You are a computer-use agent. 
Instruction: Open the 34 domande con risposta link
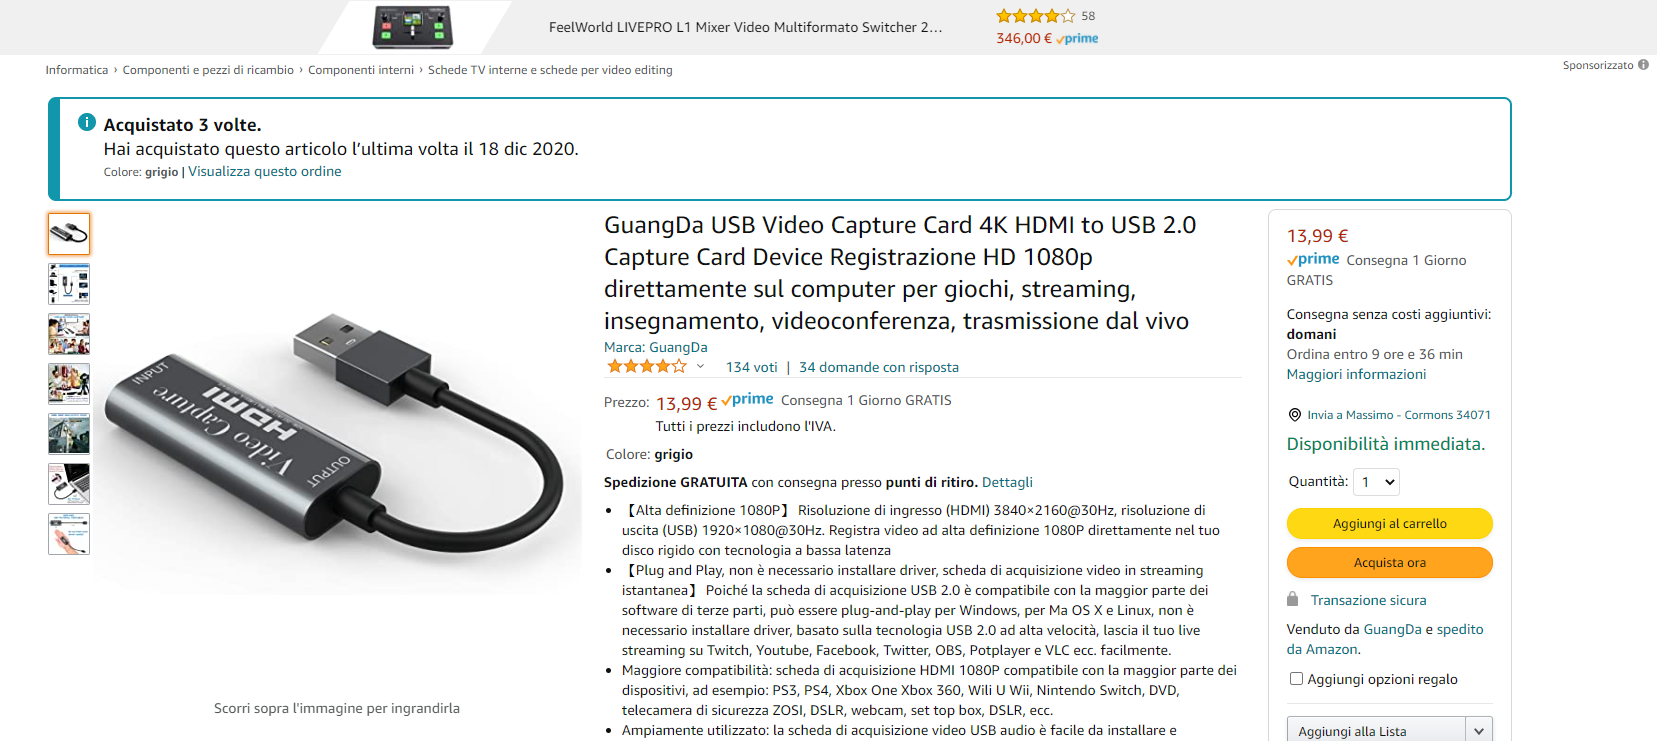[879, 367]
